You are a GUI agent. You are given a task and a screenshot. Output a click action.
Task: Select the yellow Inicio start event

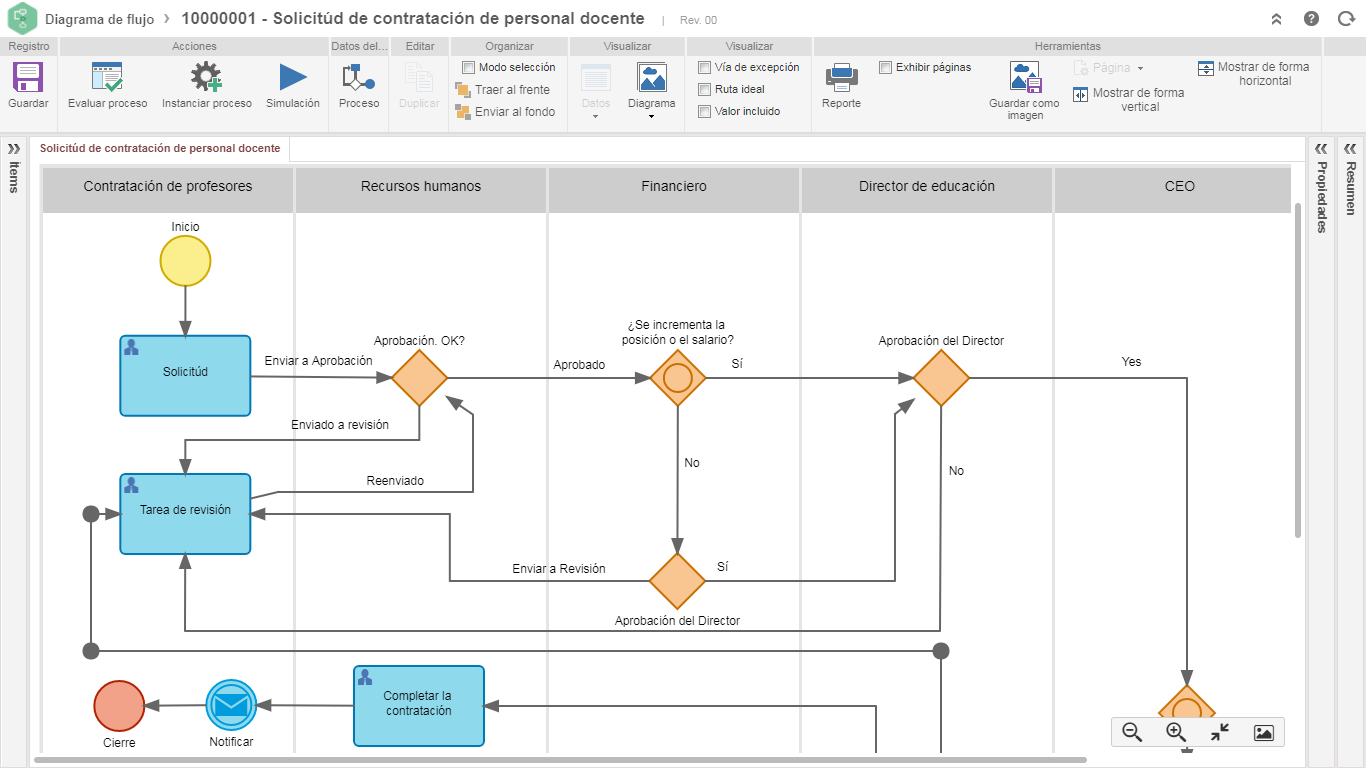(185, 261)
